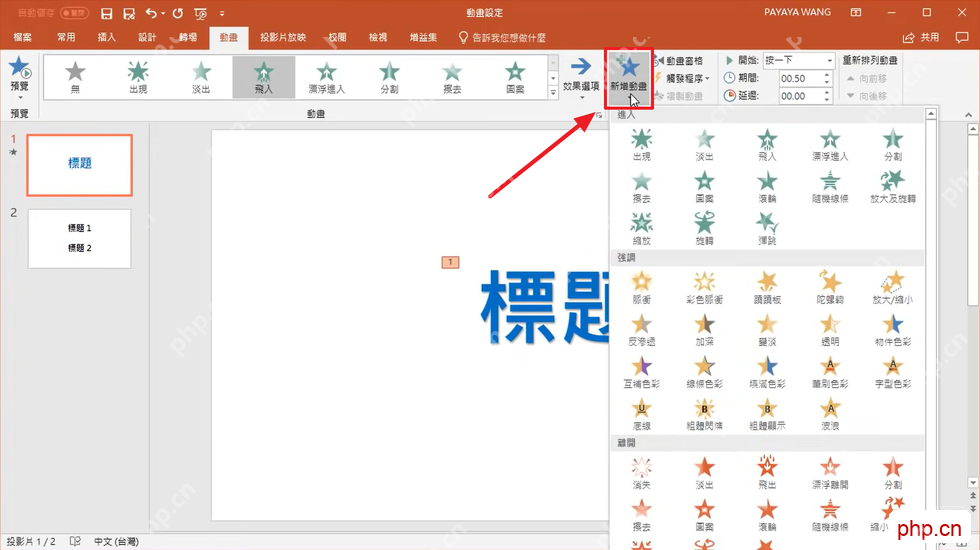Choose 波浪 wave emphasis effect
Screen dimensions: 980x550
pos(830,415)
